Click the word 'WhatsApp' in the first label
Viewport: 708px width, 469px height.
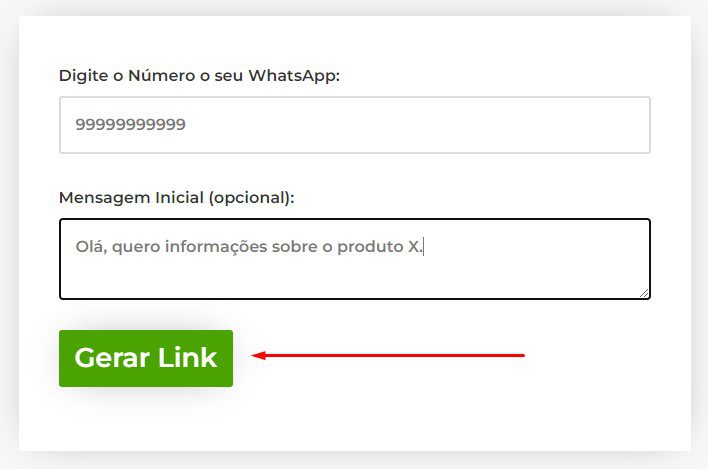pos(293,76)
